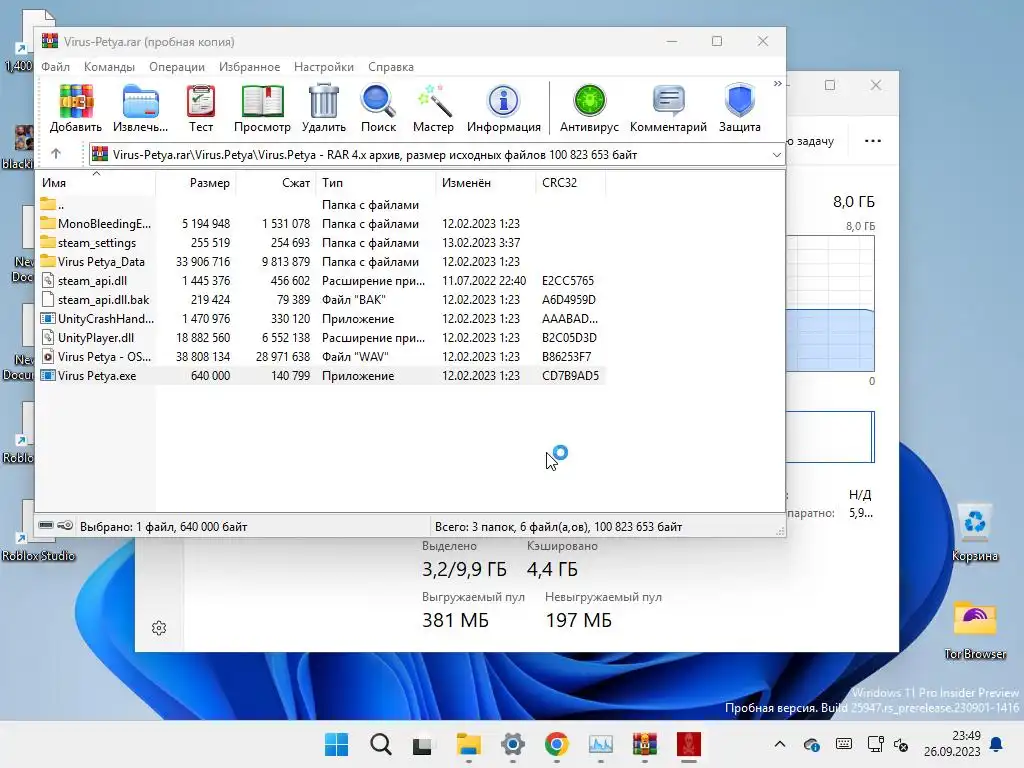Open the archive path dropdown arrow
Image resolution: width=1024 pixels, height=768 pixels.
(x=776, y=155)
